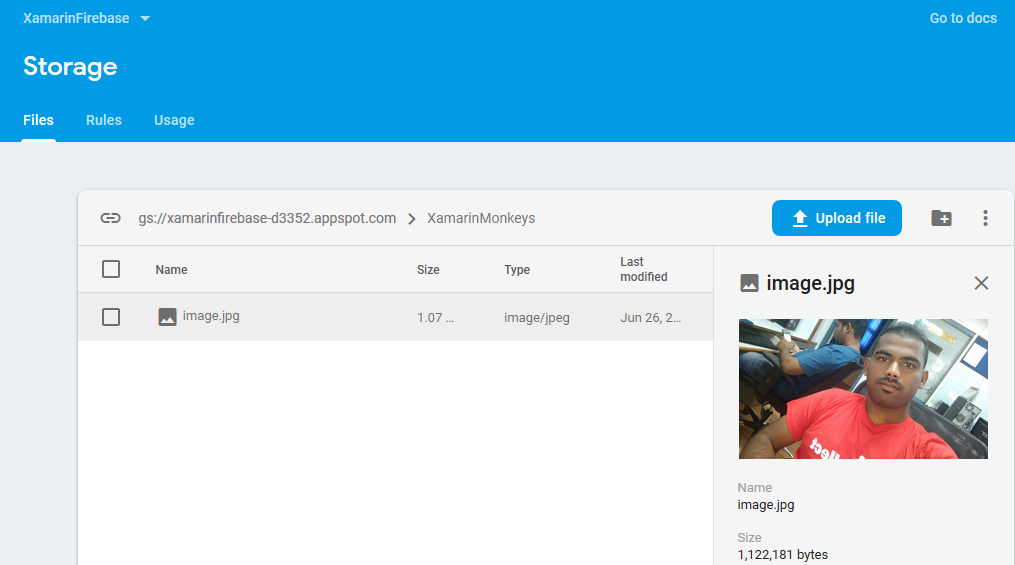Viewport: 1015px width, 565px height.
Task: Create a new folder icon
Action: tap(941, 218)
